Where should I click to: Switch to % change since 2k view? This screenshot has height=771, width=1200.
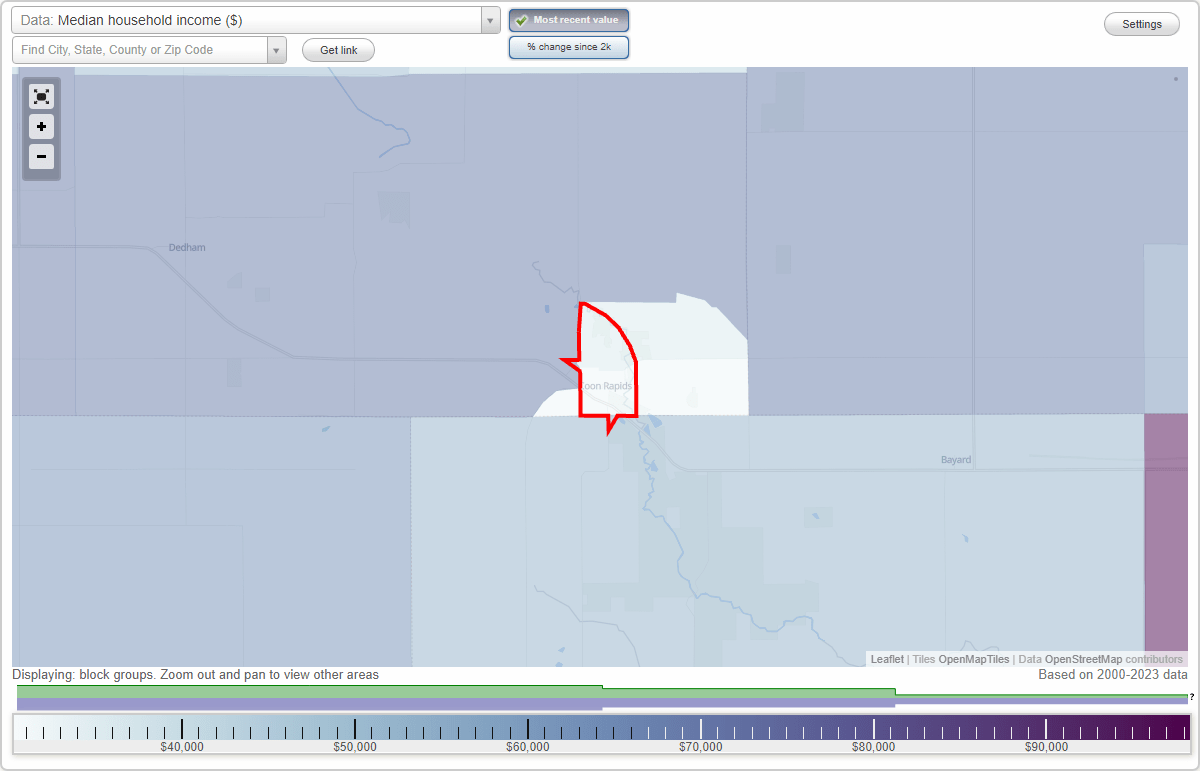[x=568, y=46]
